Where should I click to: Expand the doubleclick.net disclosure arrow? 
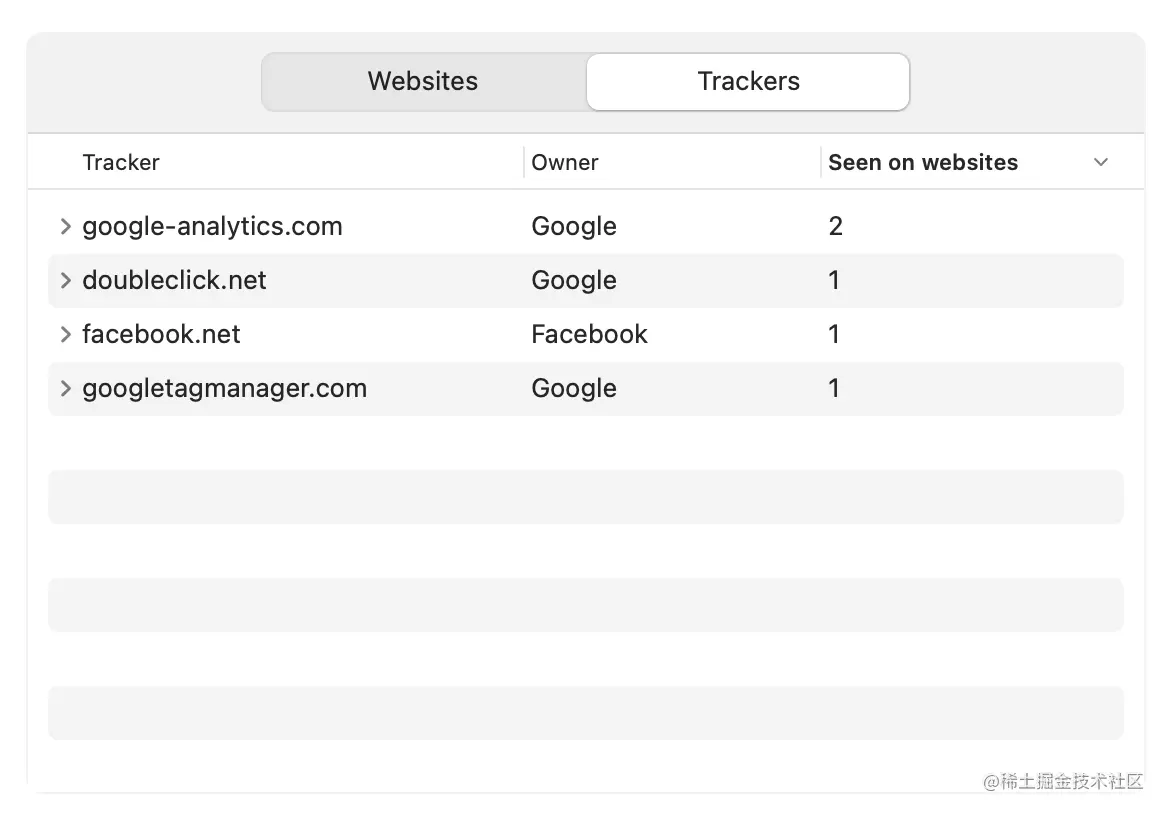(x=65, y=281)
